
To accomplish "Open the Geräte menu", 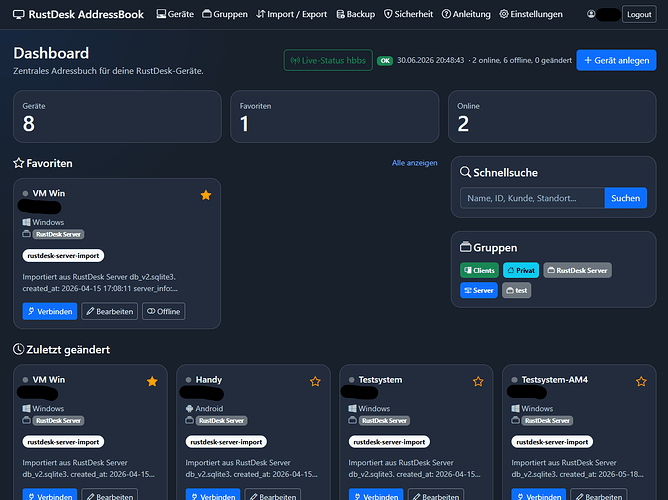I will [x=175, y=14].
